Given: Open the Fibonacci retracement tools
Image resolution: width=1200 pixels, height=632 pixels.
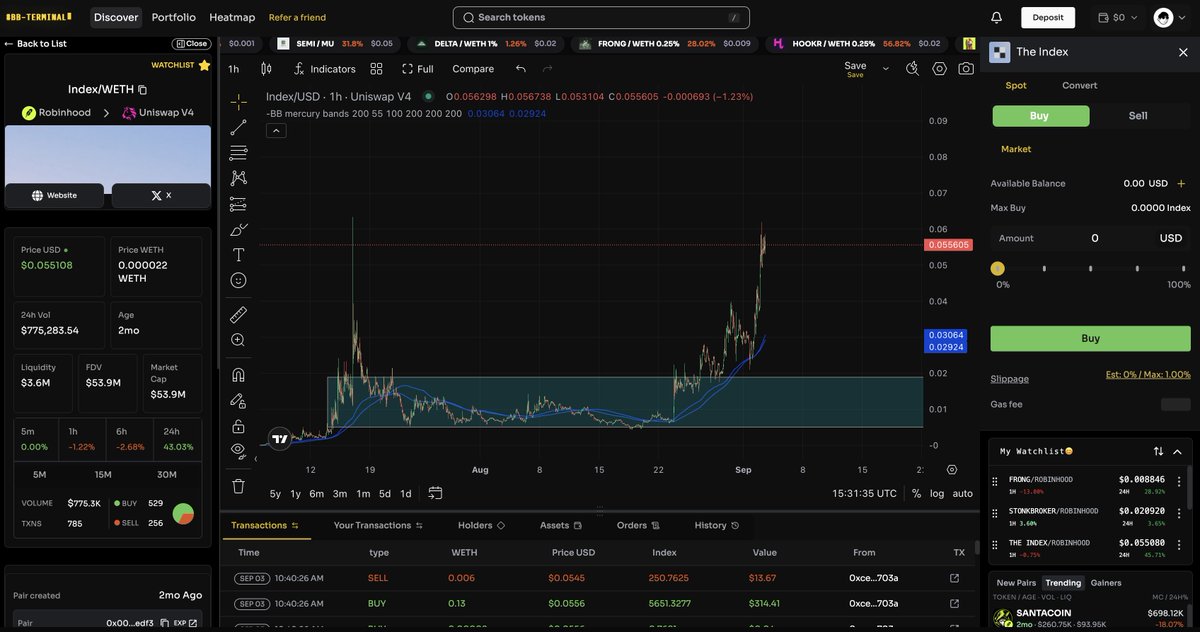Looking at the screenshot, I should point(238,153).
